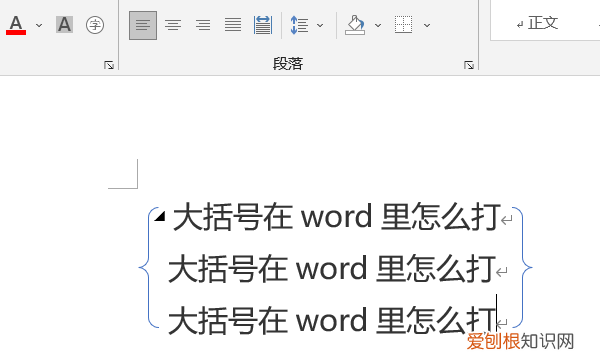Viewport: 600px width, 360px height.
Task: Click the second line of document text
Action: point(332,269)
